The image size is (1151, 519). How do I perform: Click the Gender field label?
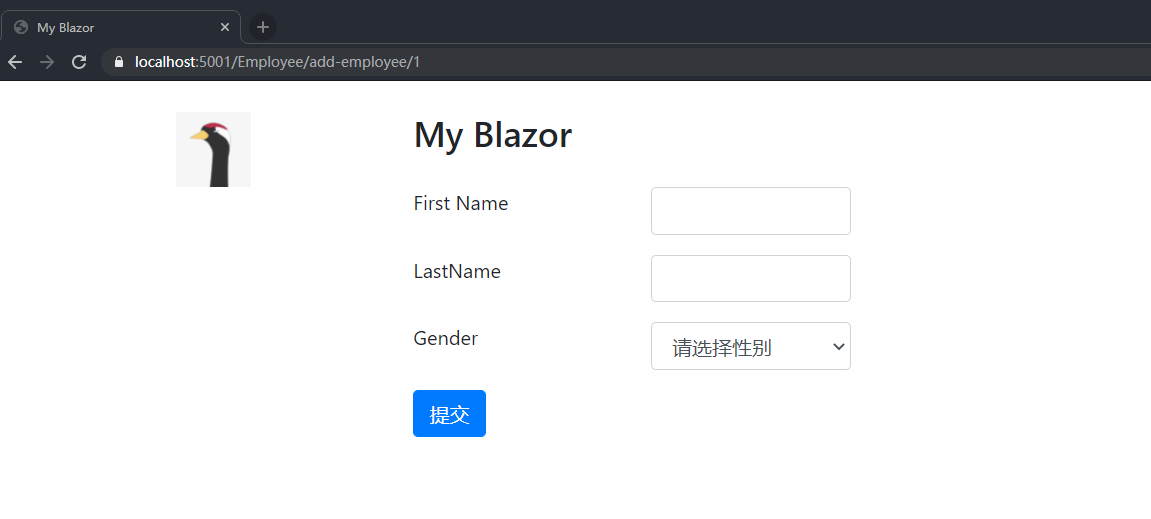pos(446,338)
